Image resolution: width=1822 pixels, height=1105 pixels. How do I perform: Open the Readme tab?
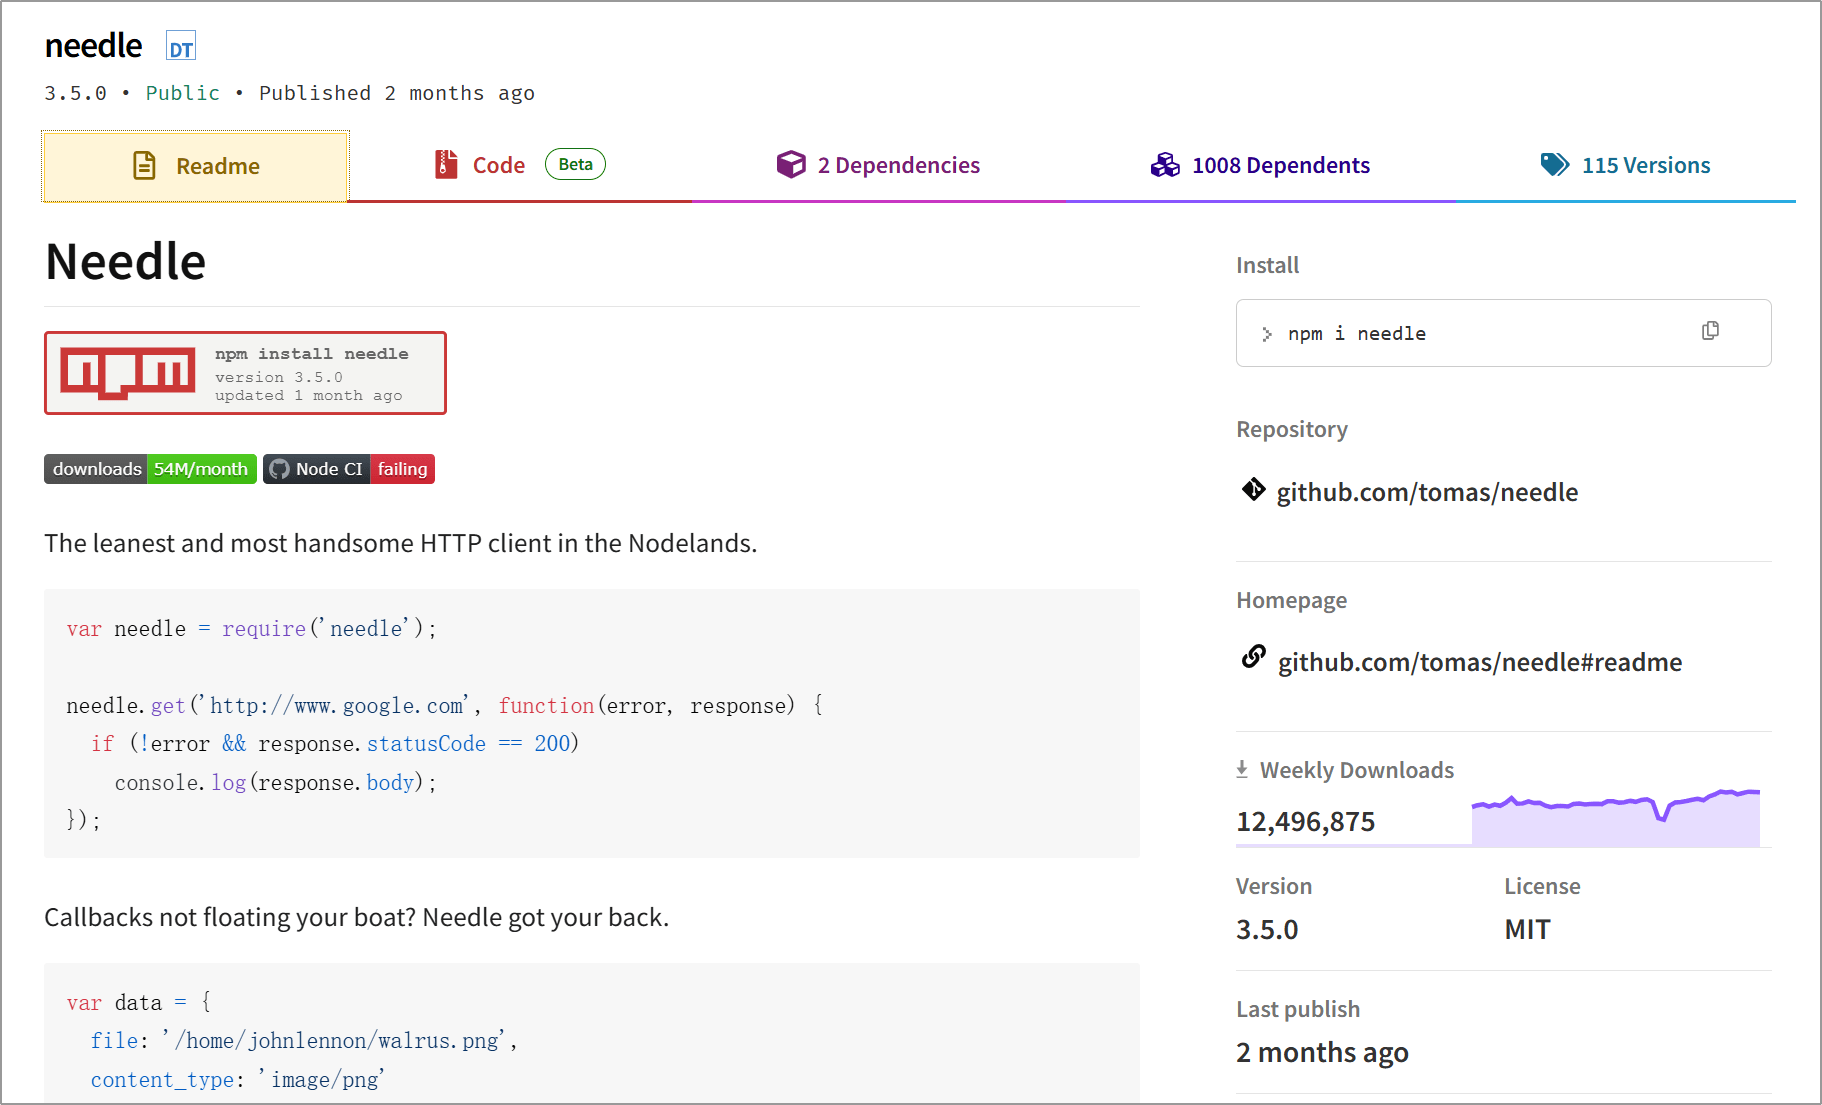[196, 167]
